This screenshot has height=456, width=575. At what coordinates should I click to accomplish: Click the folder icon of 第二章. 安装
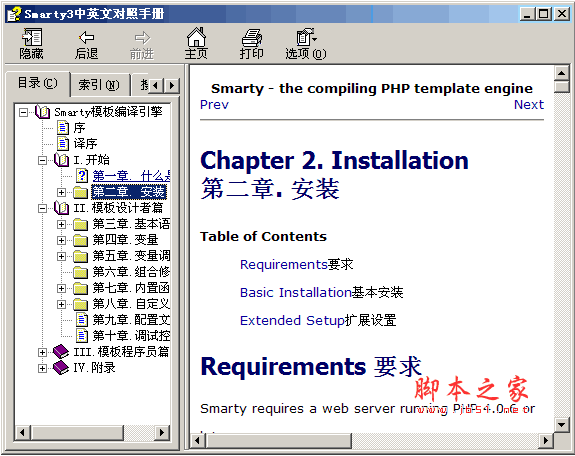pos(80,192)
